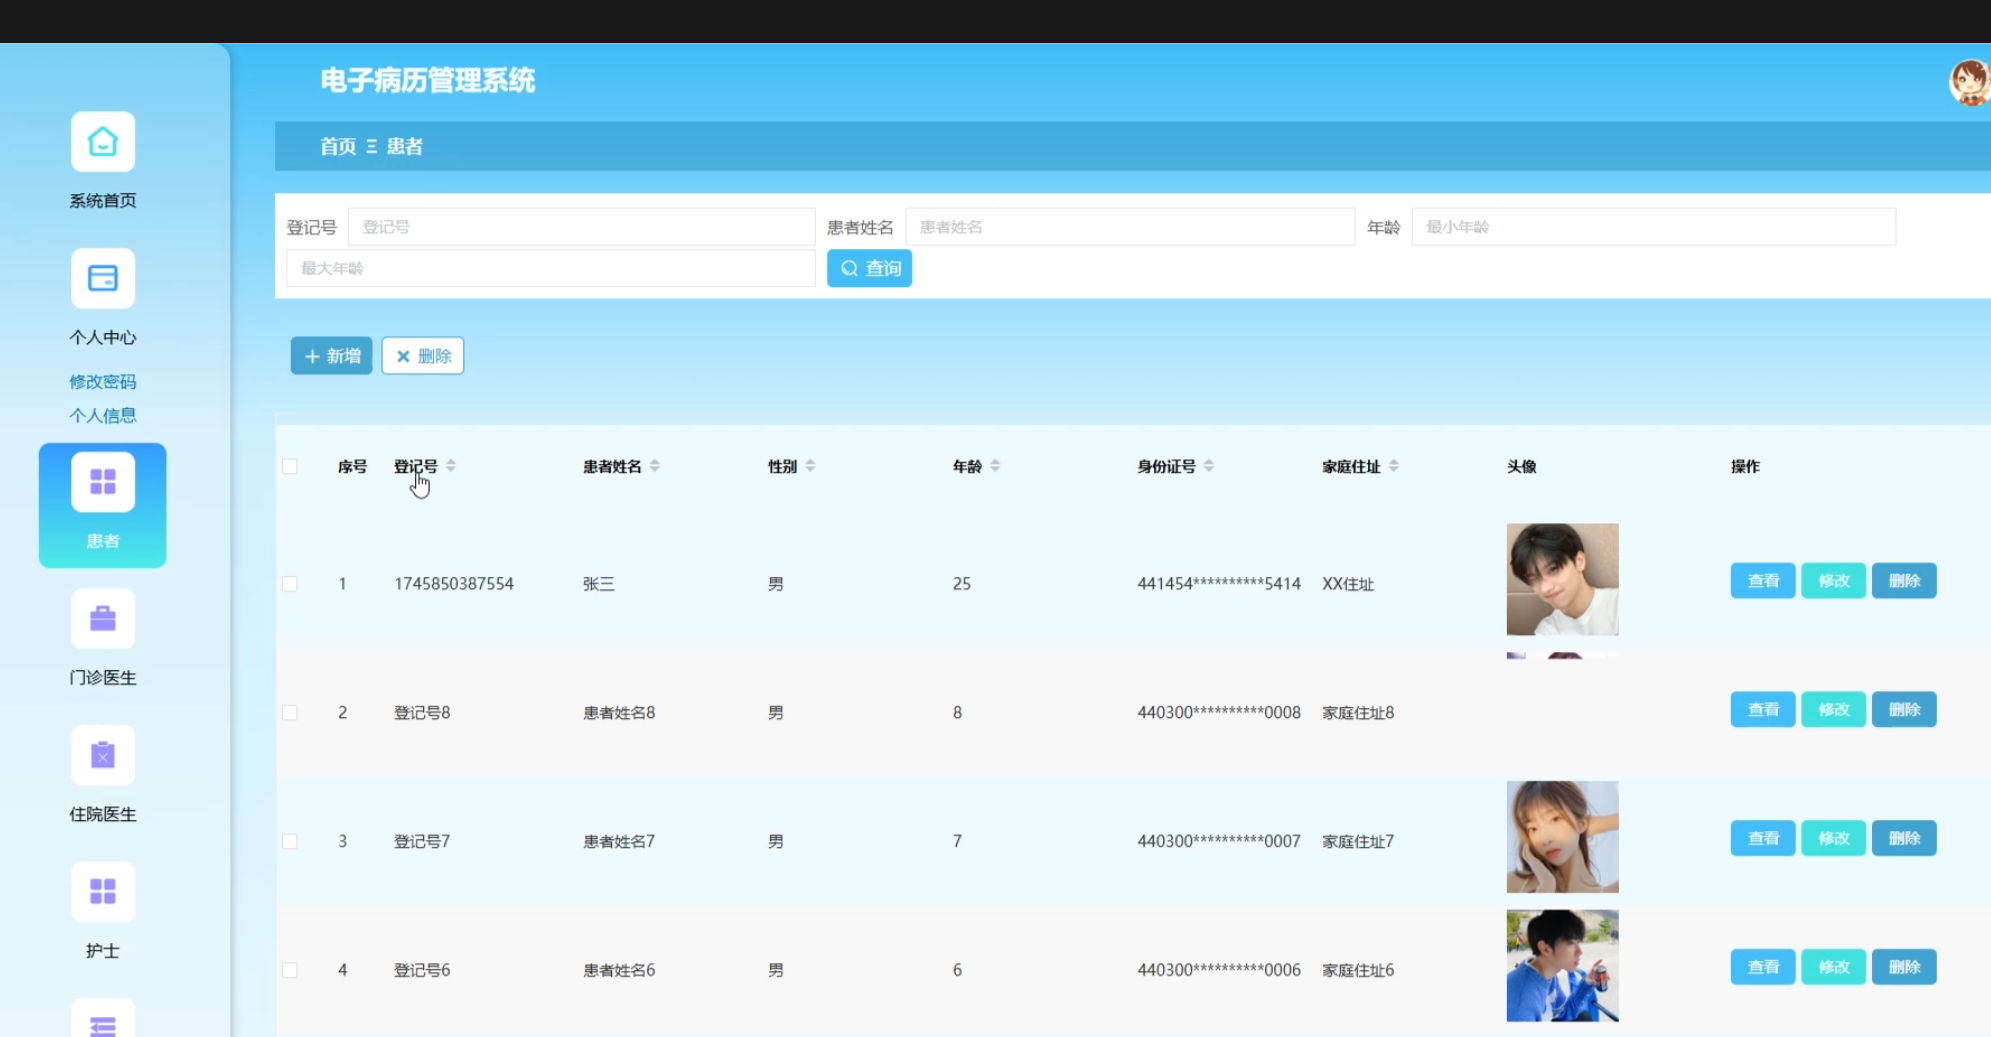
Task: Click the user avatar in top right
Action: click(1969, 82)
